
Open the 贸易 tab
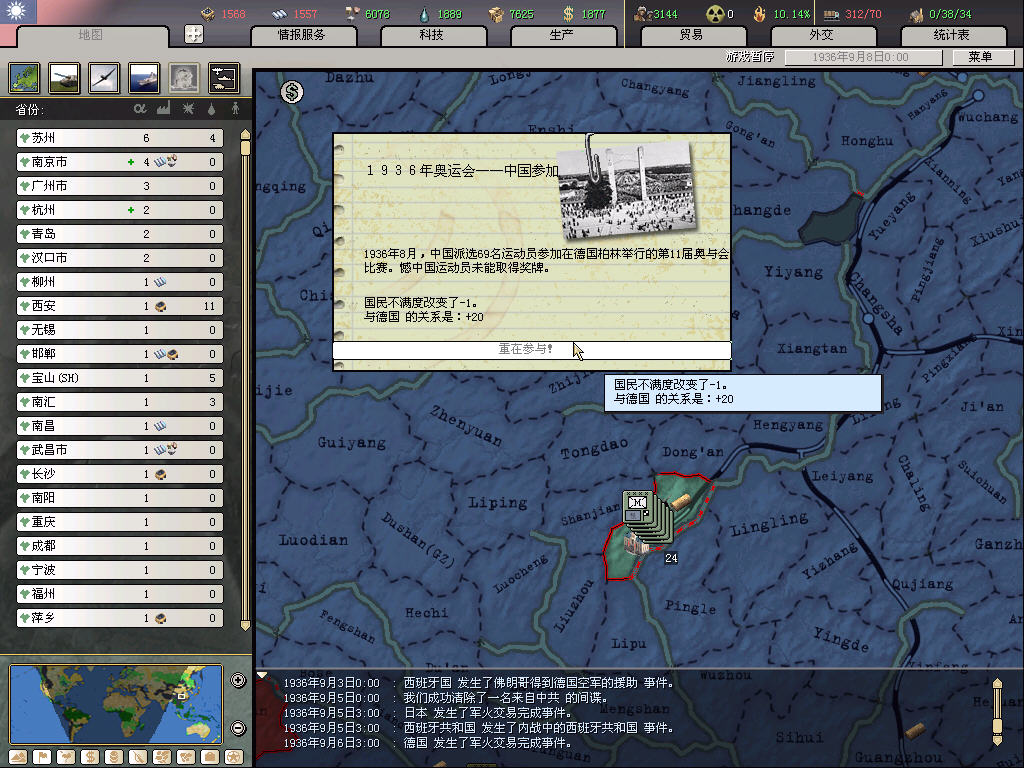(692, 35)
